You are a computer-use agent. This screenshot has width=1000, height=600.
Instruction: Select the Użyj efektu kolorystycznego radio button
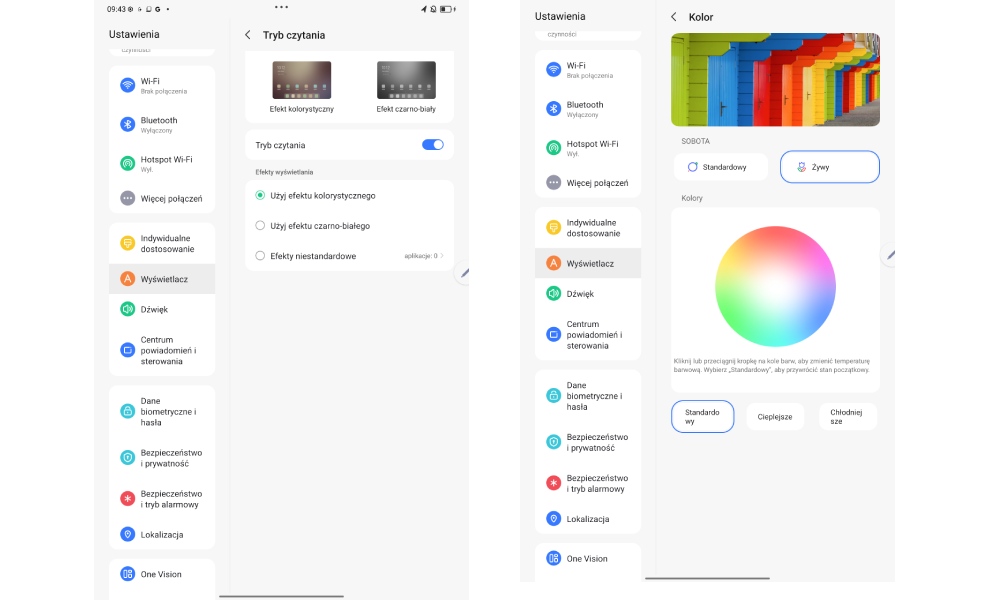pos(260,195)
